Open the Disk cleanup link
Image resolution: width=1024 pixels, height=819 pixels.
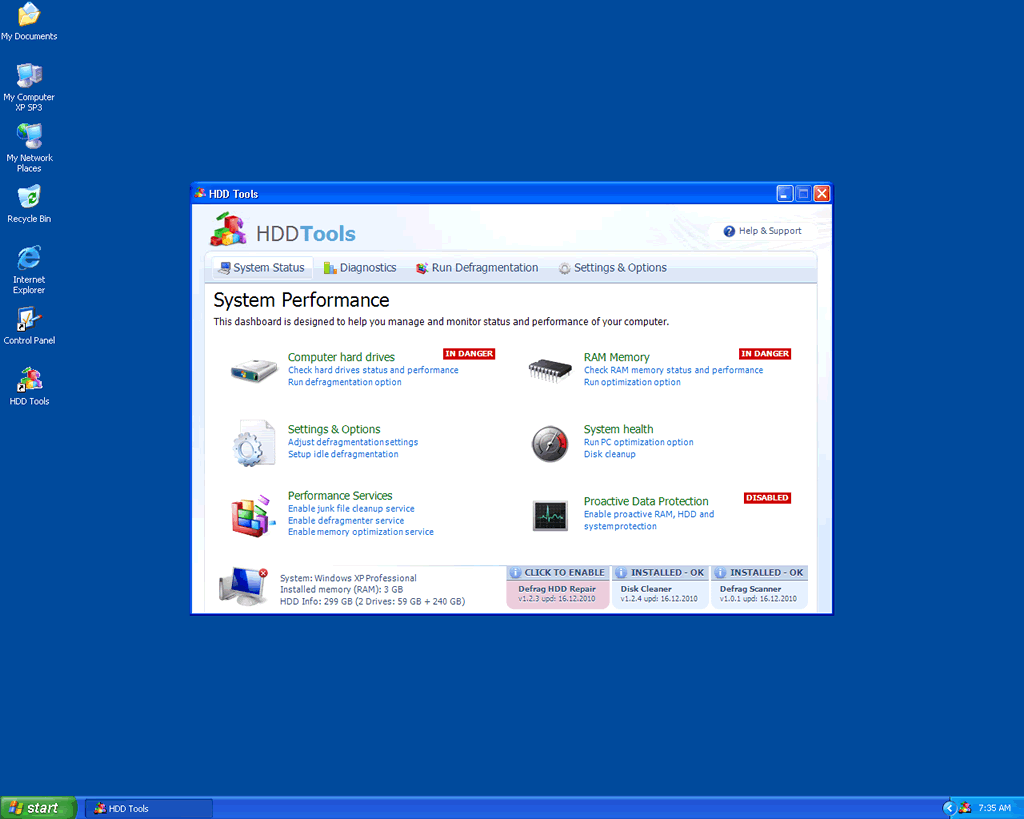tap(609, 454)
